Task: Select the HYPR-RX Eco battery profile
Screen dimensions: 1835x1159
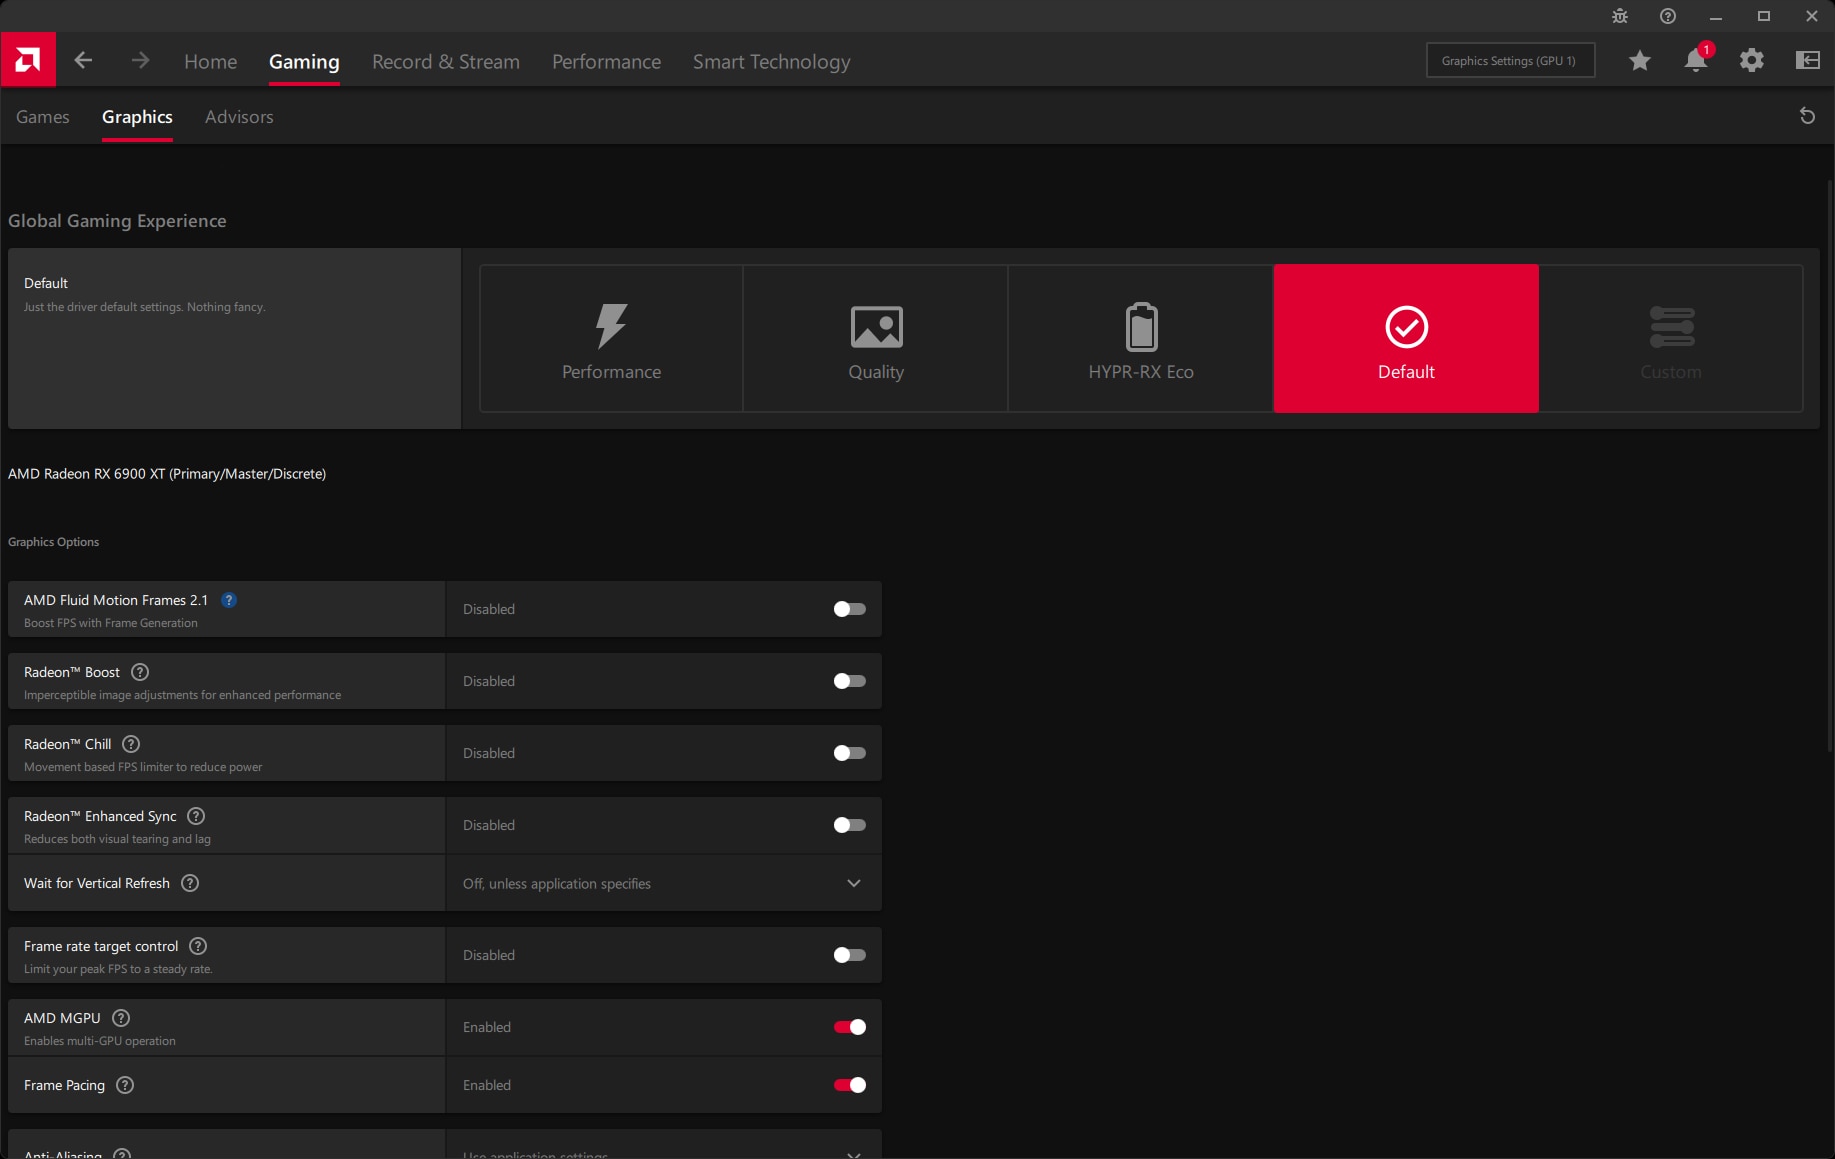Action: [x=1141, y=338]
